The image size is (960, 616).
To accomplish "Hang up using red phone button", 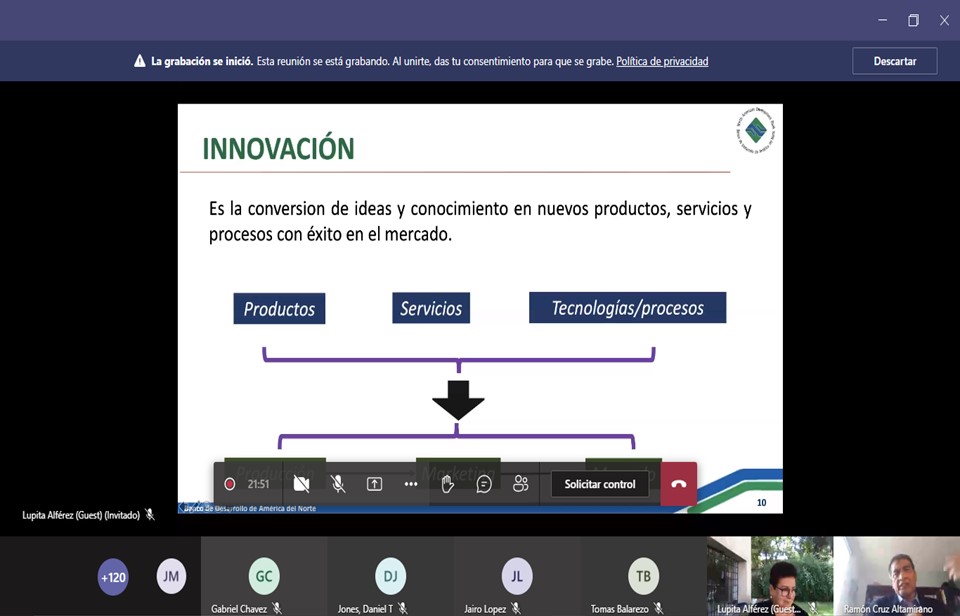I will click(679, 484).
